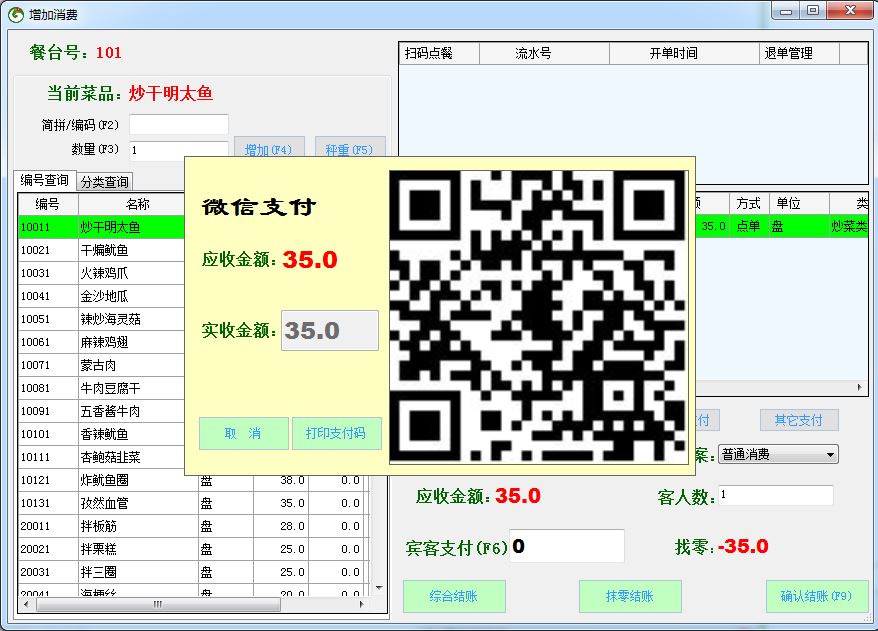Select dish row 10091 五香酱牛肉
Viewport: 878px width, 631px height.
tap(102, 411)
